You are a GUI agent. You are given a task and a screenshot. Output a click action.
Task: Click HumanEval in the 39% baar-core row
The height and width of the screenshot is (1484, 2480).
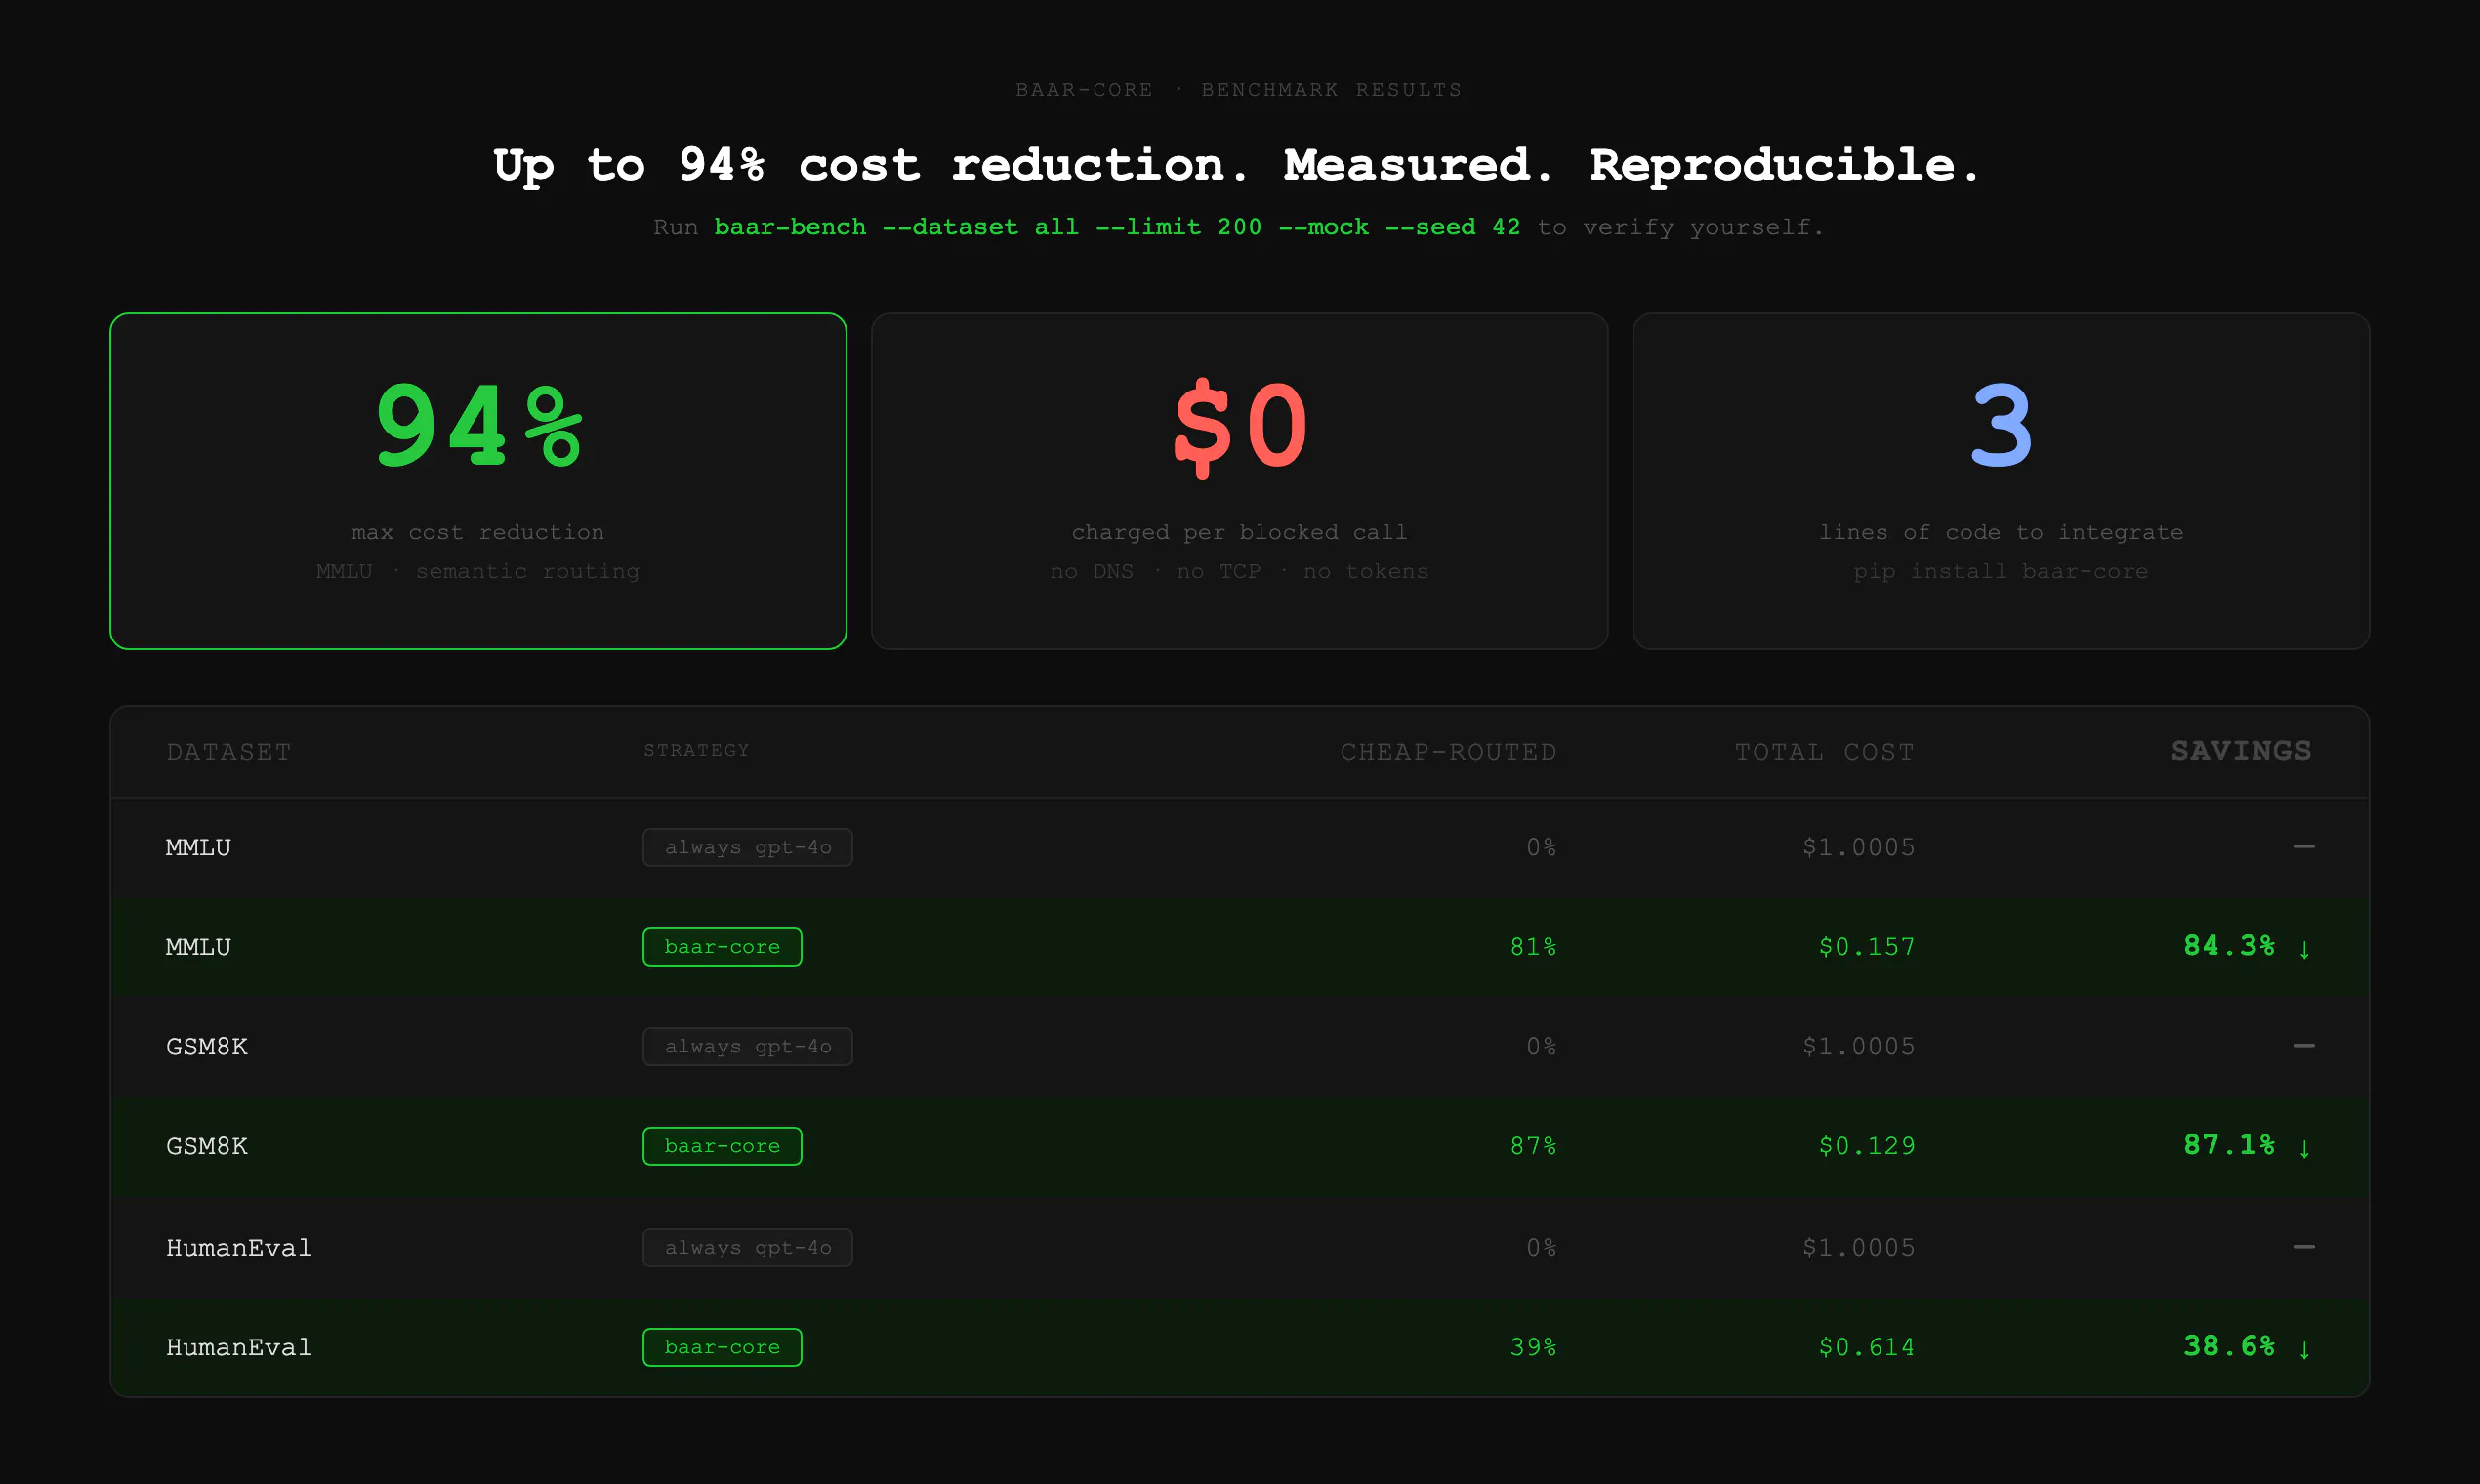click(239, 1348)
